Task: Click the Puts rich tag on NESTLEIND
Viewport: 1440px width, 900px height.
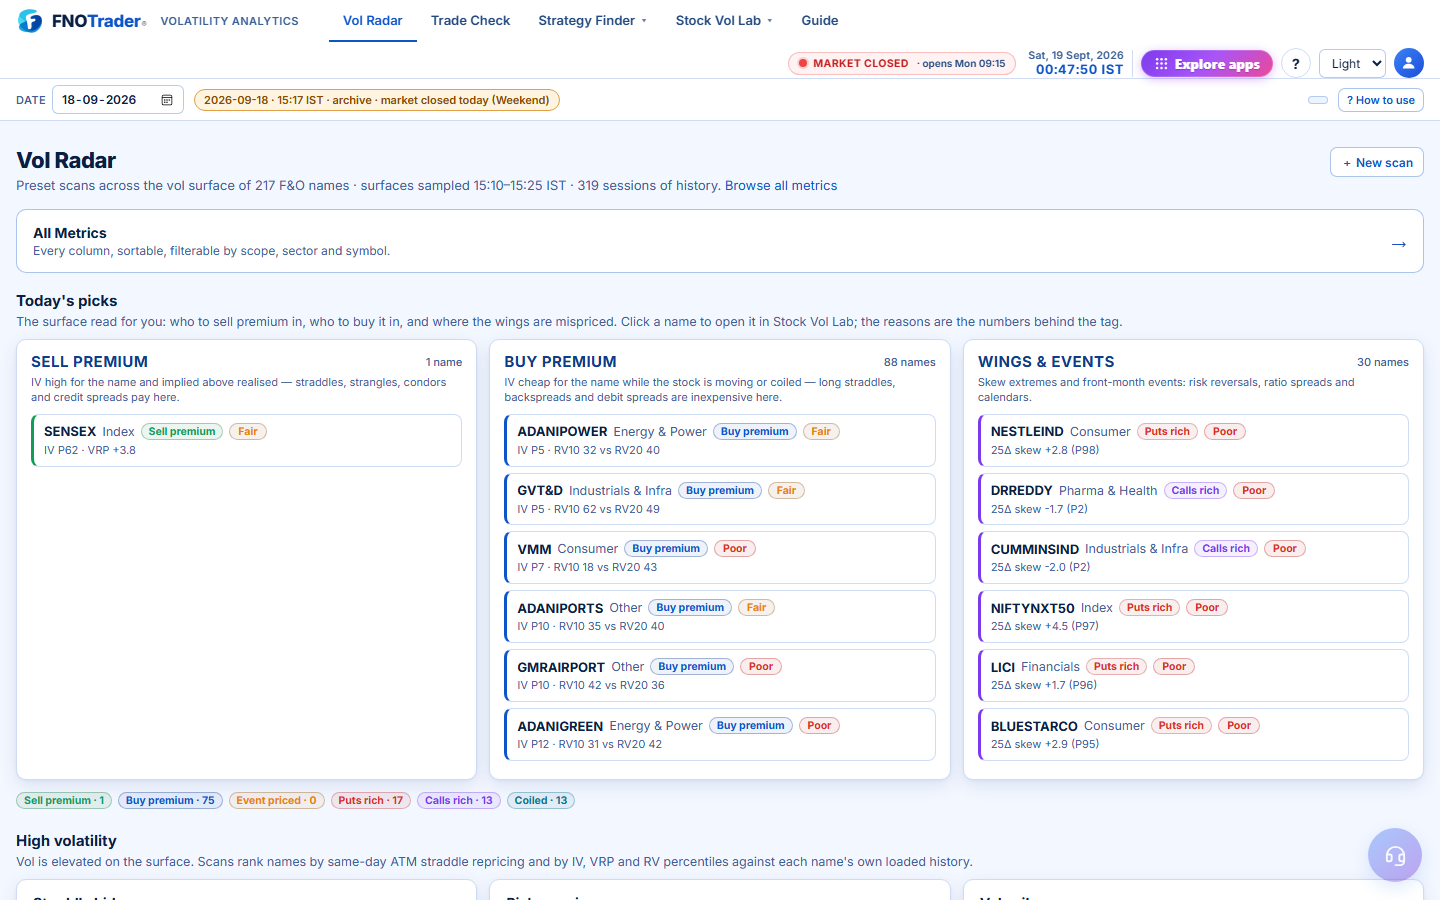Action: 1167,431
